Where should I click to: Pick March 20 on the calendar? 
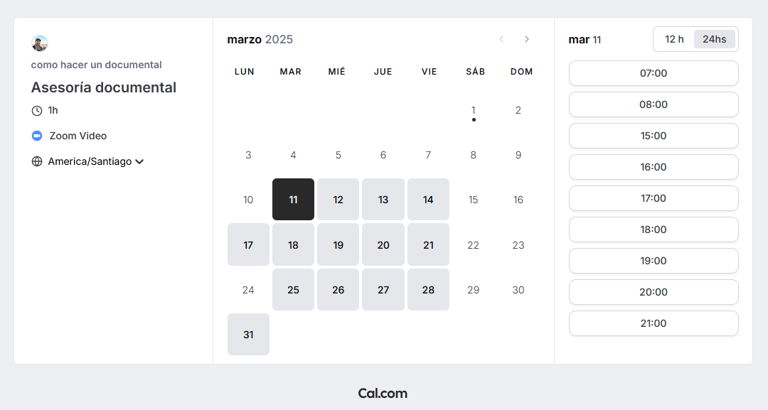[383, 245]
